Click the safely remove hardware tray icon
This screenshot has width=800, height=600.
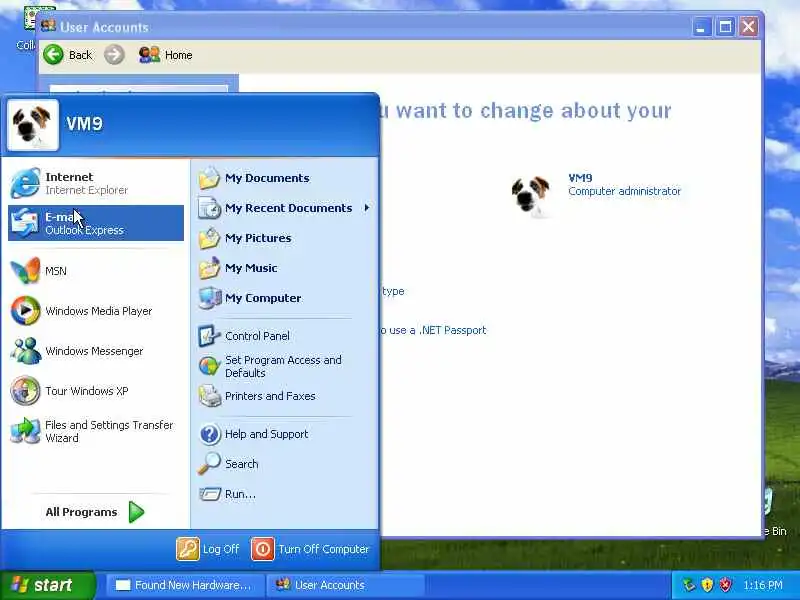[x=689, y=585]
